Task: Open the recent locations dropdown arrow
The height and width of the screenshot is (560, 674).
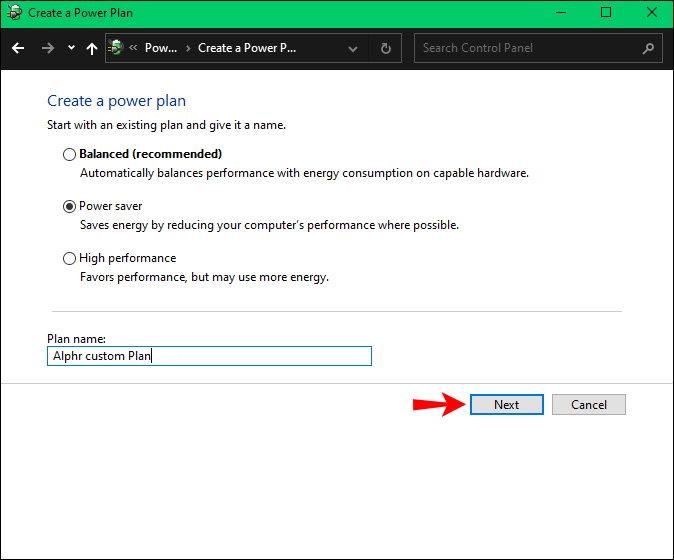Action: [71, 48]
